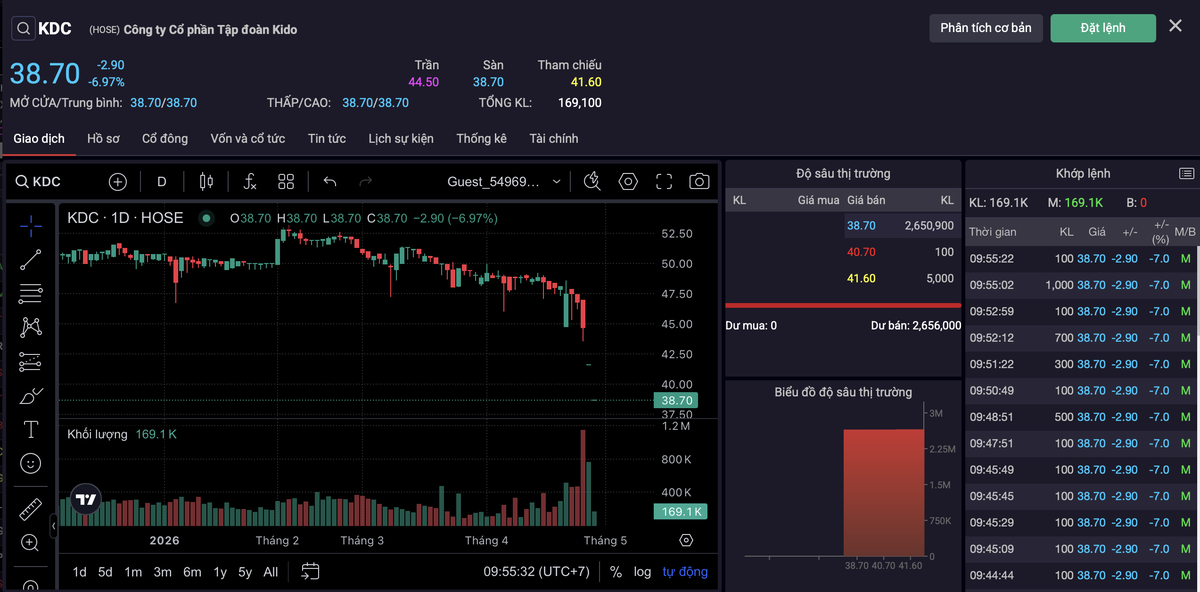This screenshot has width=1200, height=592.
Task: Open the Cổ đông tab
Action: (164, 138)
